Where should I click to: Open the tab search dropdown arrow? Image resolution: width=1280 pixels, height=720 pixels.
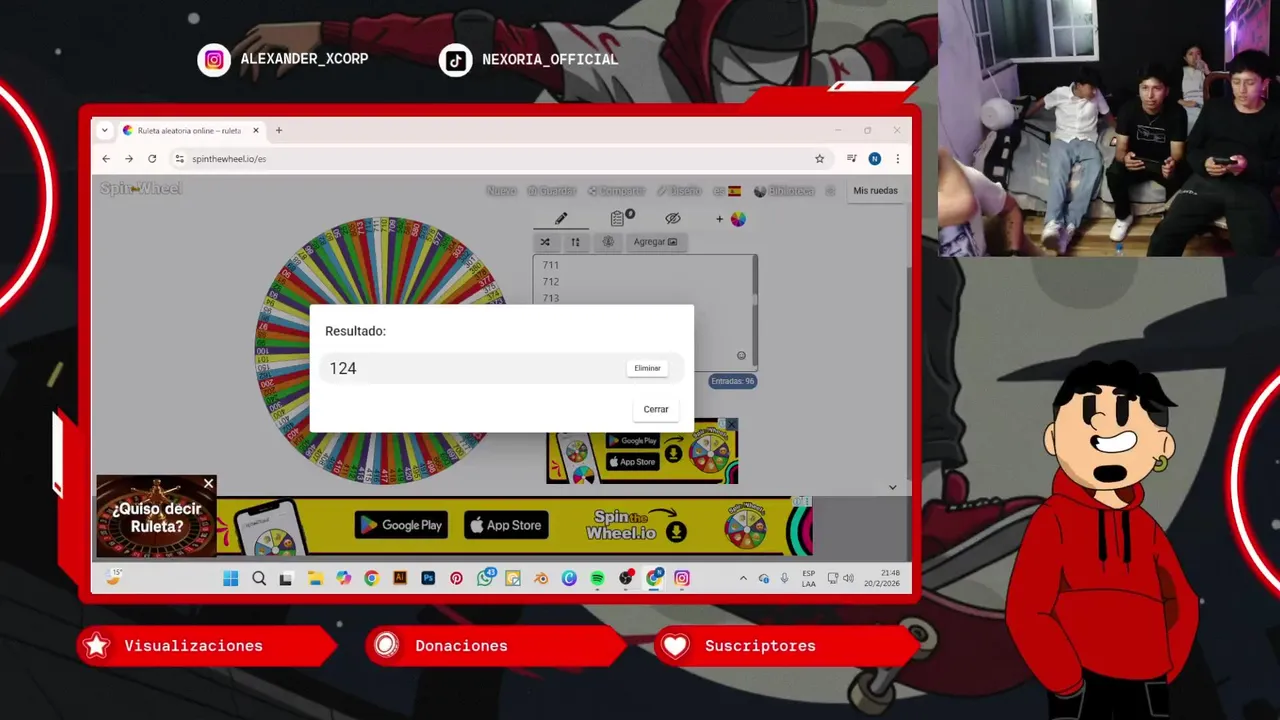click(104, 131)
